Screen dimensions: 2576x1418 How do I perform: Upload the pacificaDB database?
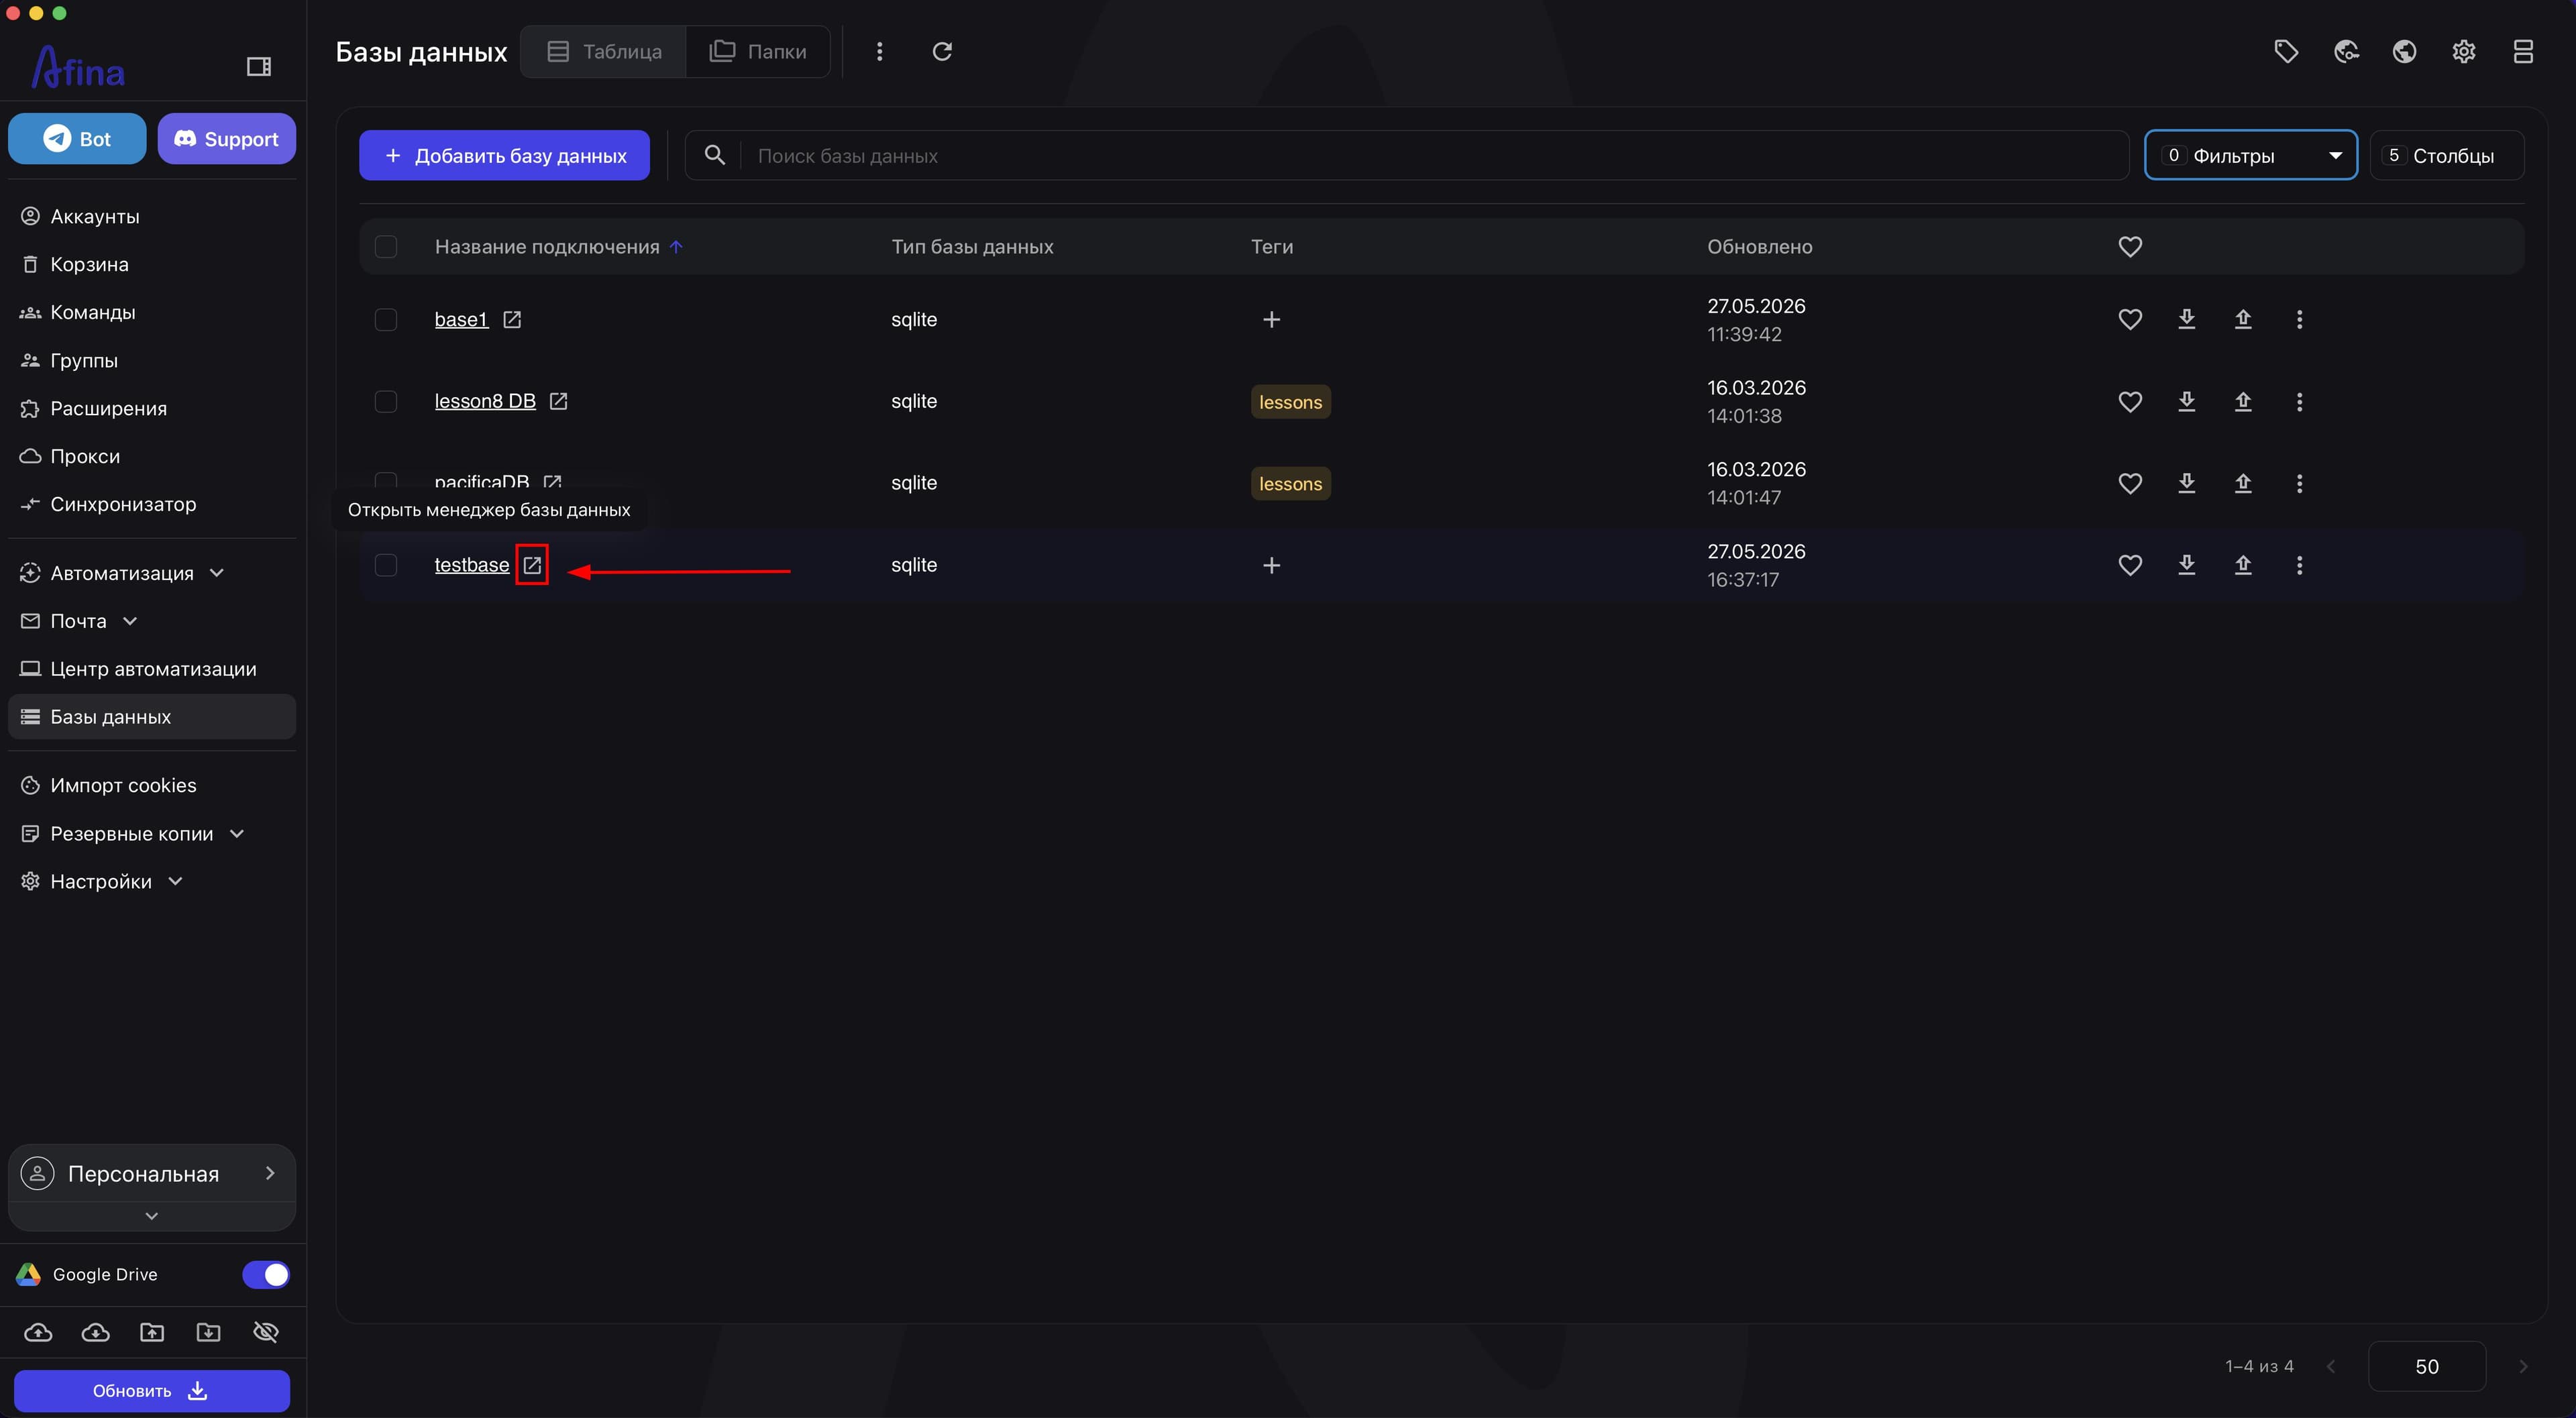[x=2243, y=483]
